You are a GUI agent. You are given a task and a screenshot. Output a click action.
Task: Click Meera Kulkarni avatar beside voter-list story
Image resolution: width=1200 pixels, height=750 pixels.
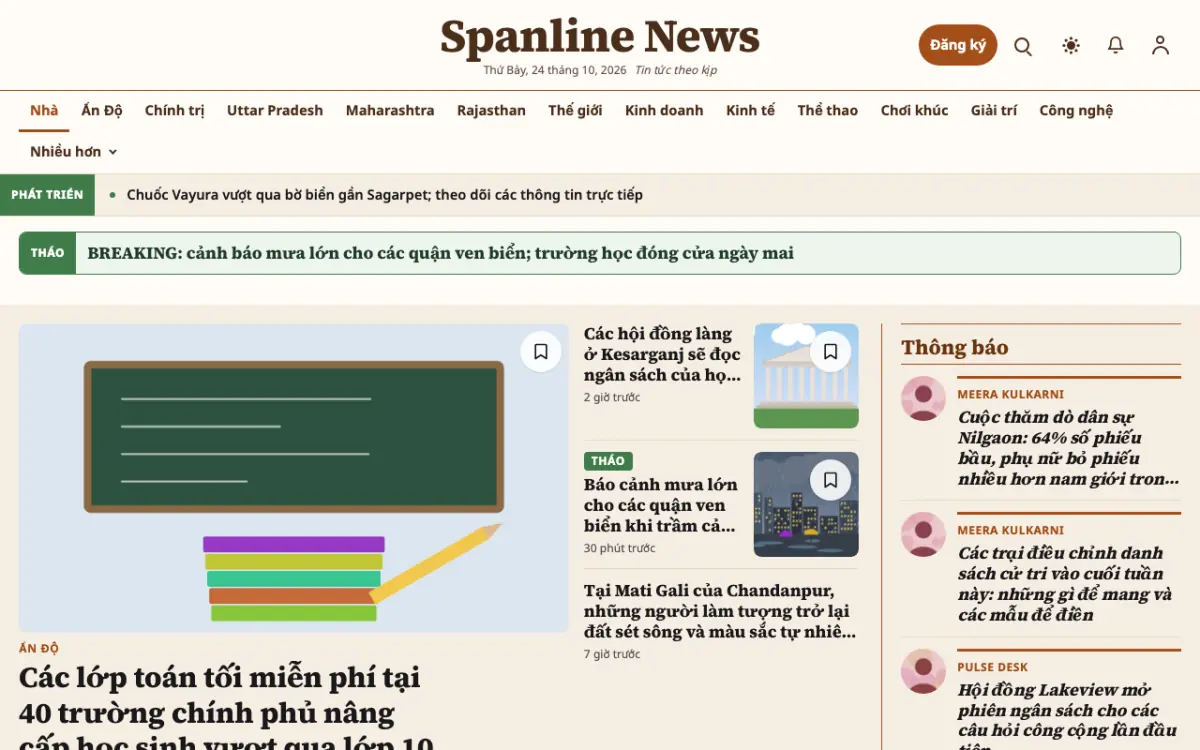(x=923, y=535)
